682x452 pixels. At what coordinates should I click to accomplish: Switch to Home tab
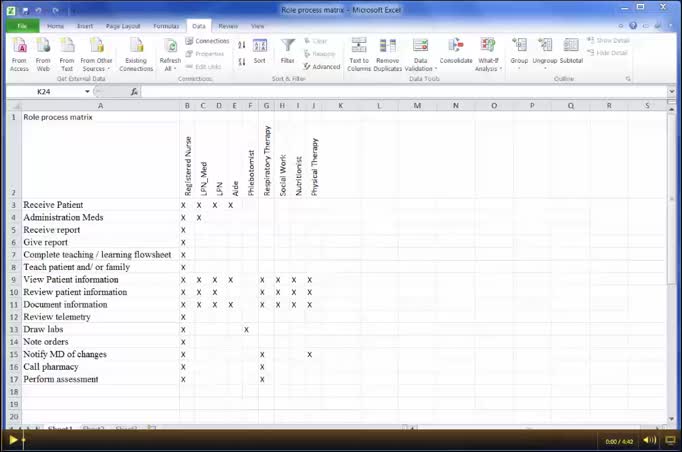tap(55, 26)
